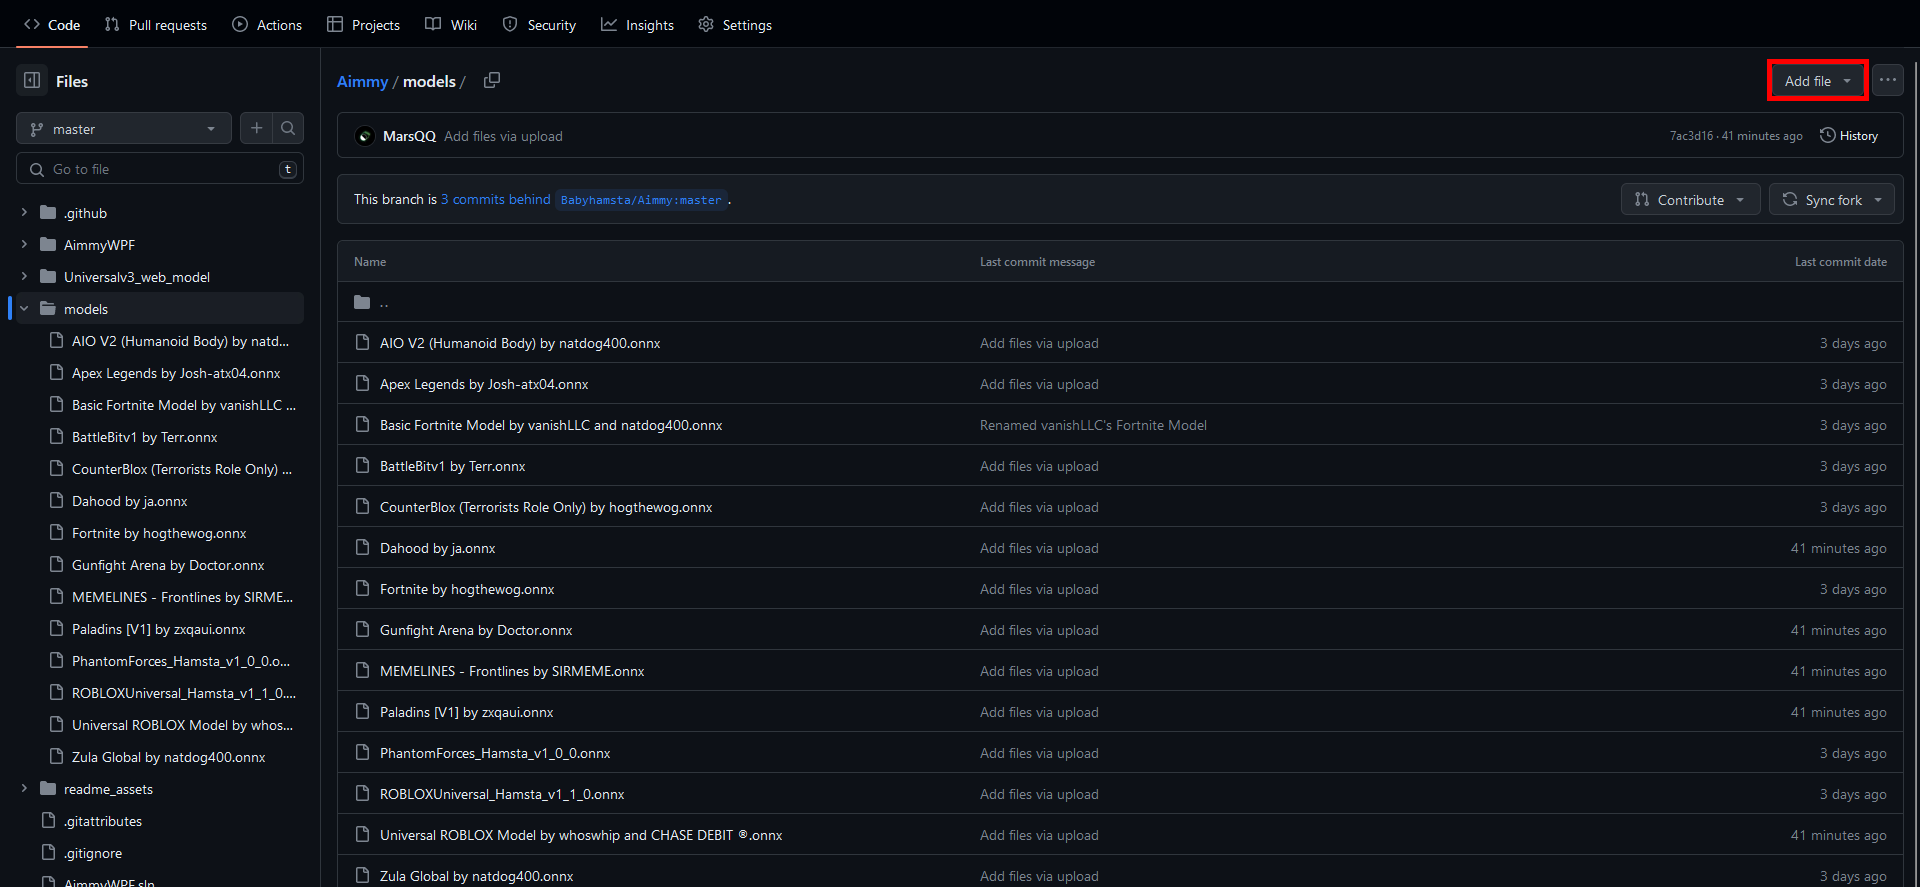
Task: Click the parent directory folder icon
Action: pyautogui.click(x=362, y=302)
